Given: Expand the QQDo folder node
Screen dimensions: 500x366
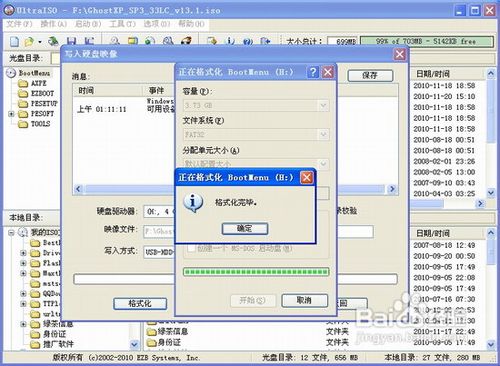Looking at the screenshot, I should click(x=23, y=294).
